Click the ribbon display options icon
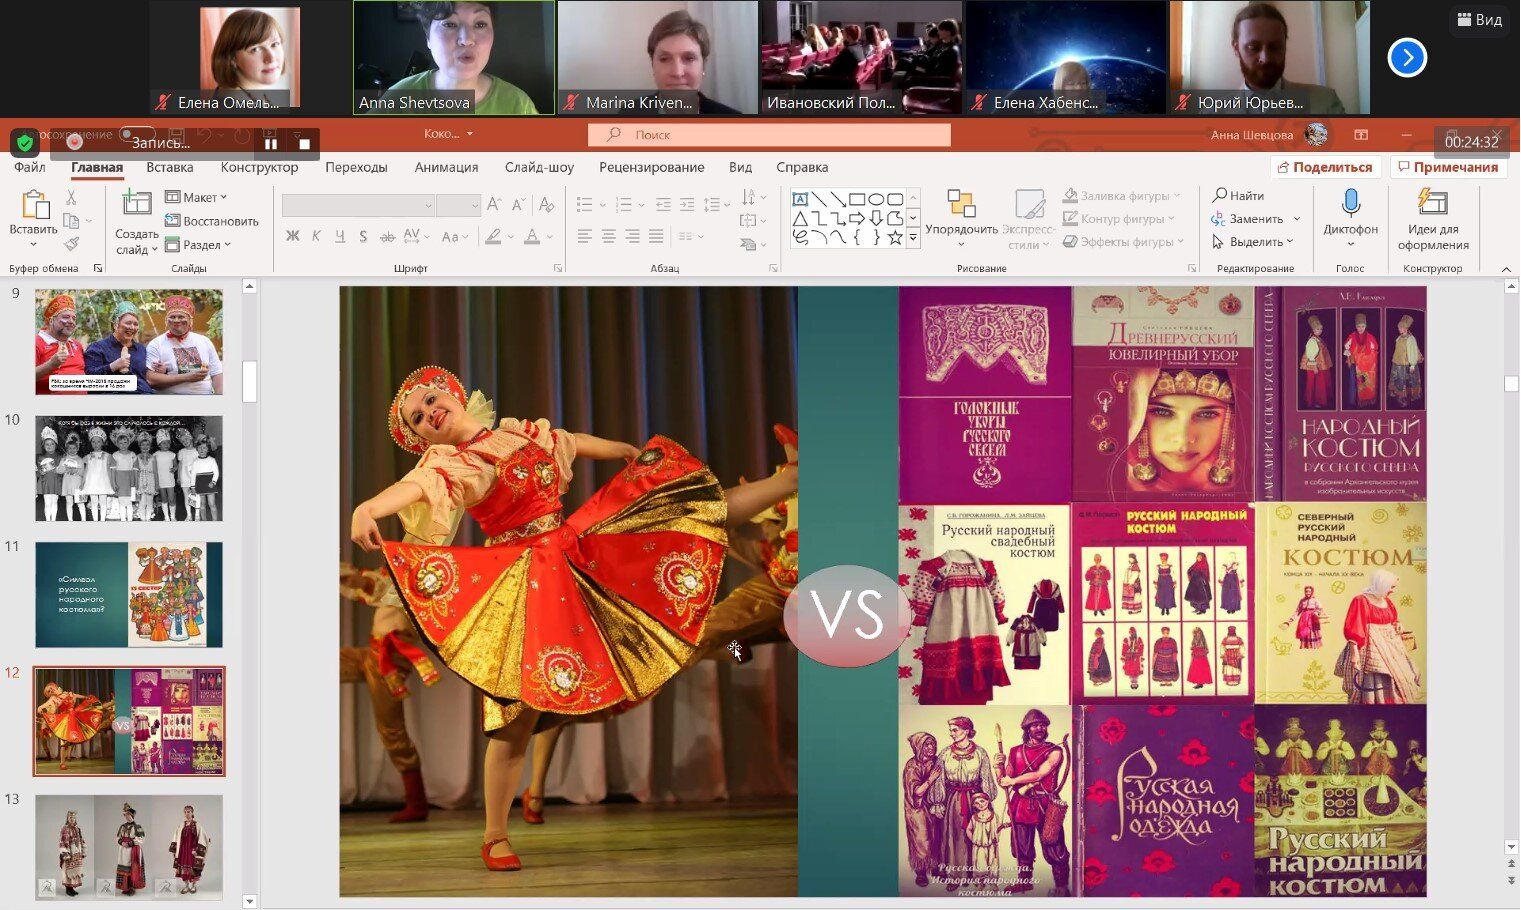This screenshot has height=910, width=1521. coord(1361,134)
